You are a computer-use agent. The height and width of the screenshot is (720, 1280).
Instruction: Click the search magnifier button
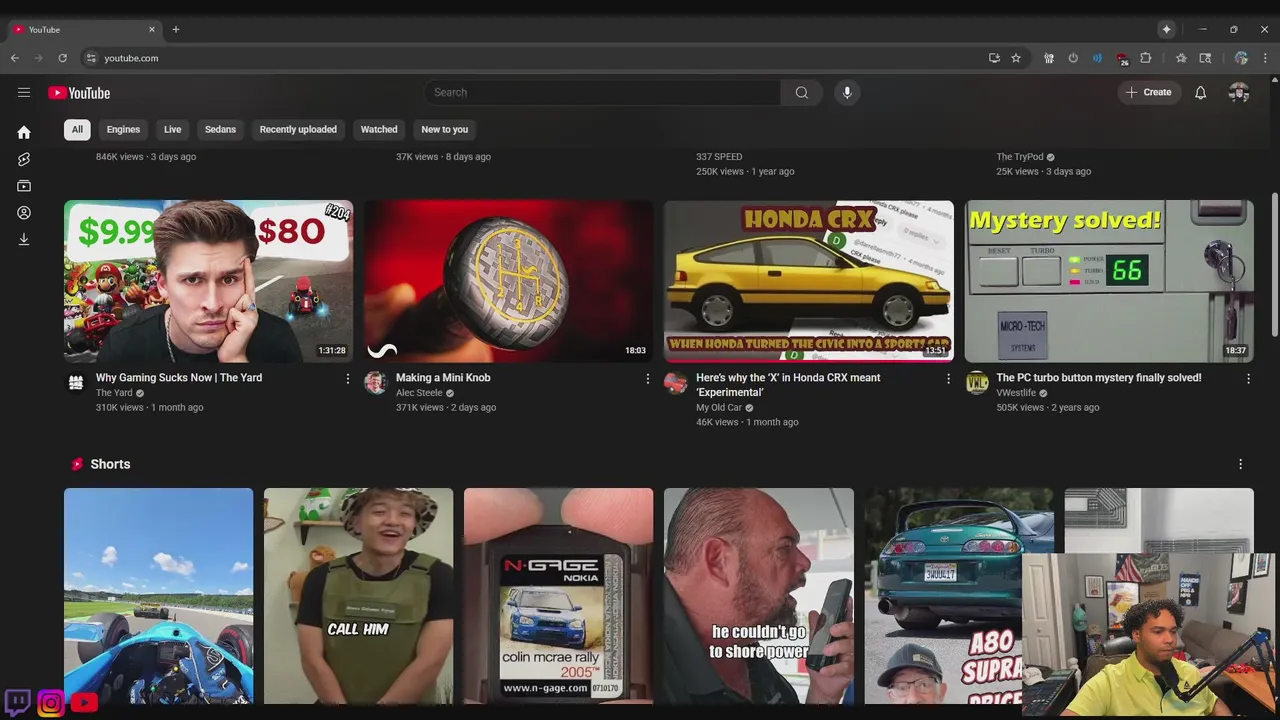tap(802, 92)
